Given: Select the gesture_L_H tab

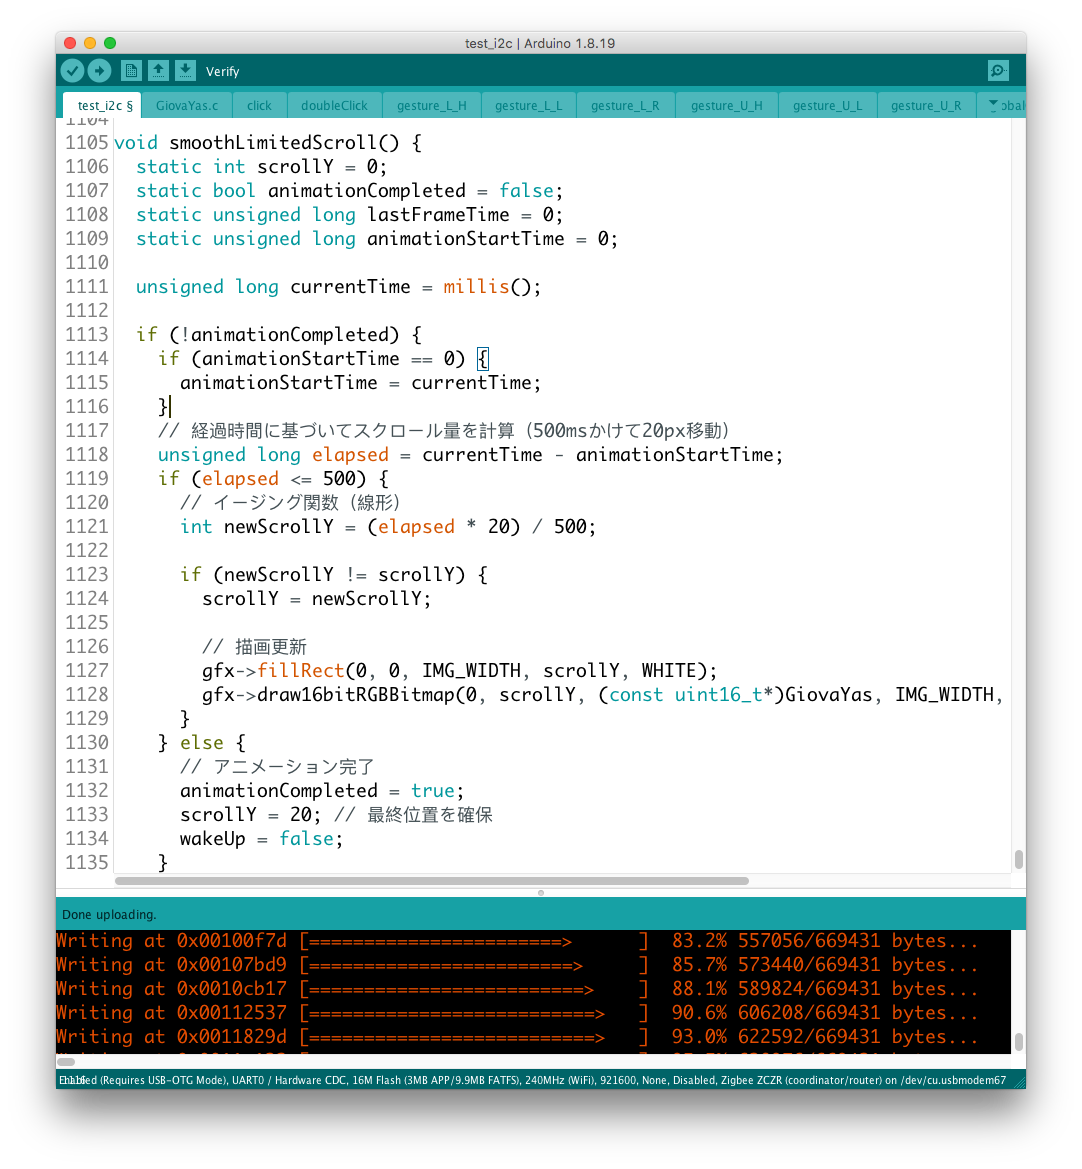Looking at the screenshot, I should point(431,105).
